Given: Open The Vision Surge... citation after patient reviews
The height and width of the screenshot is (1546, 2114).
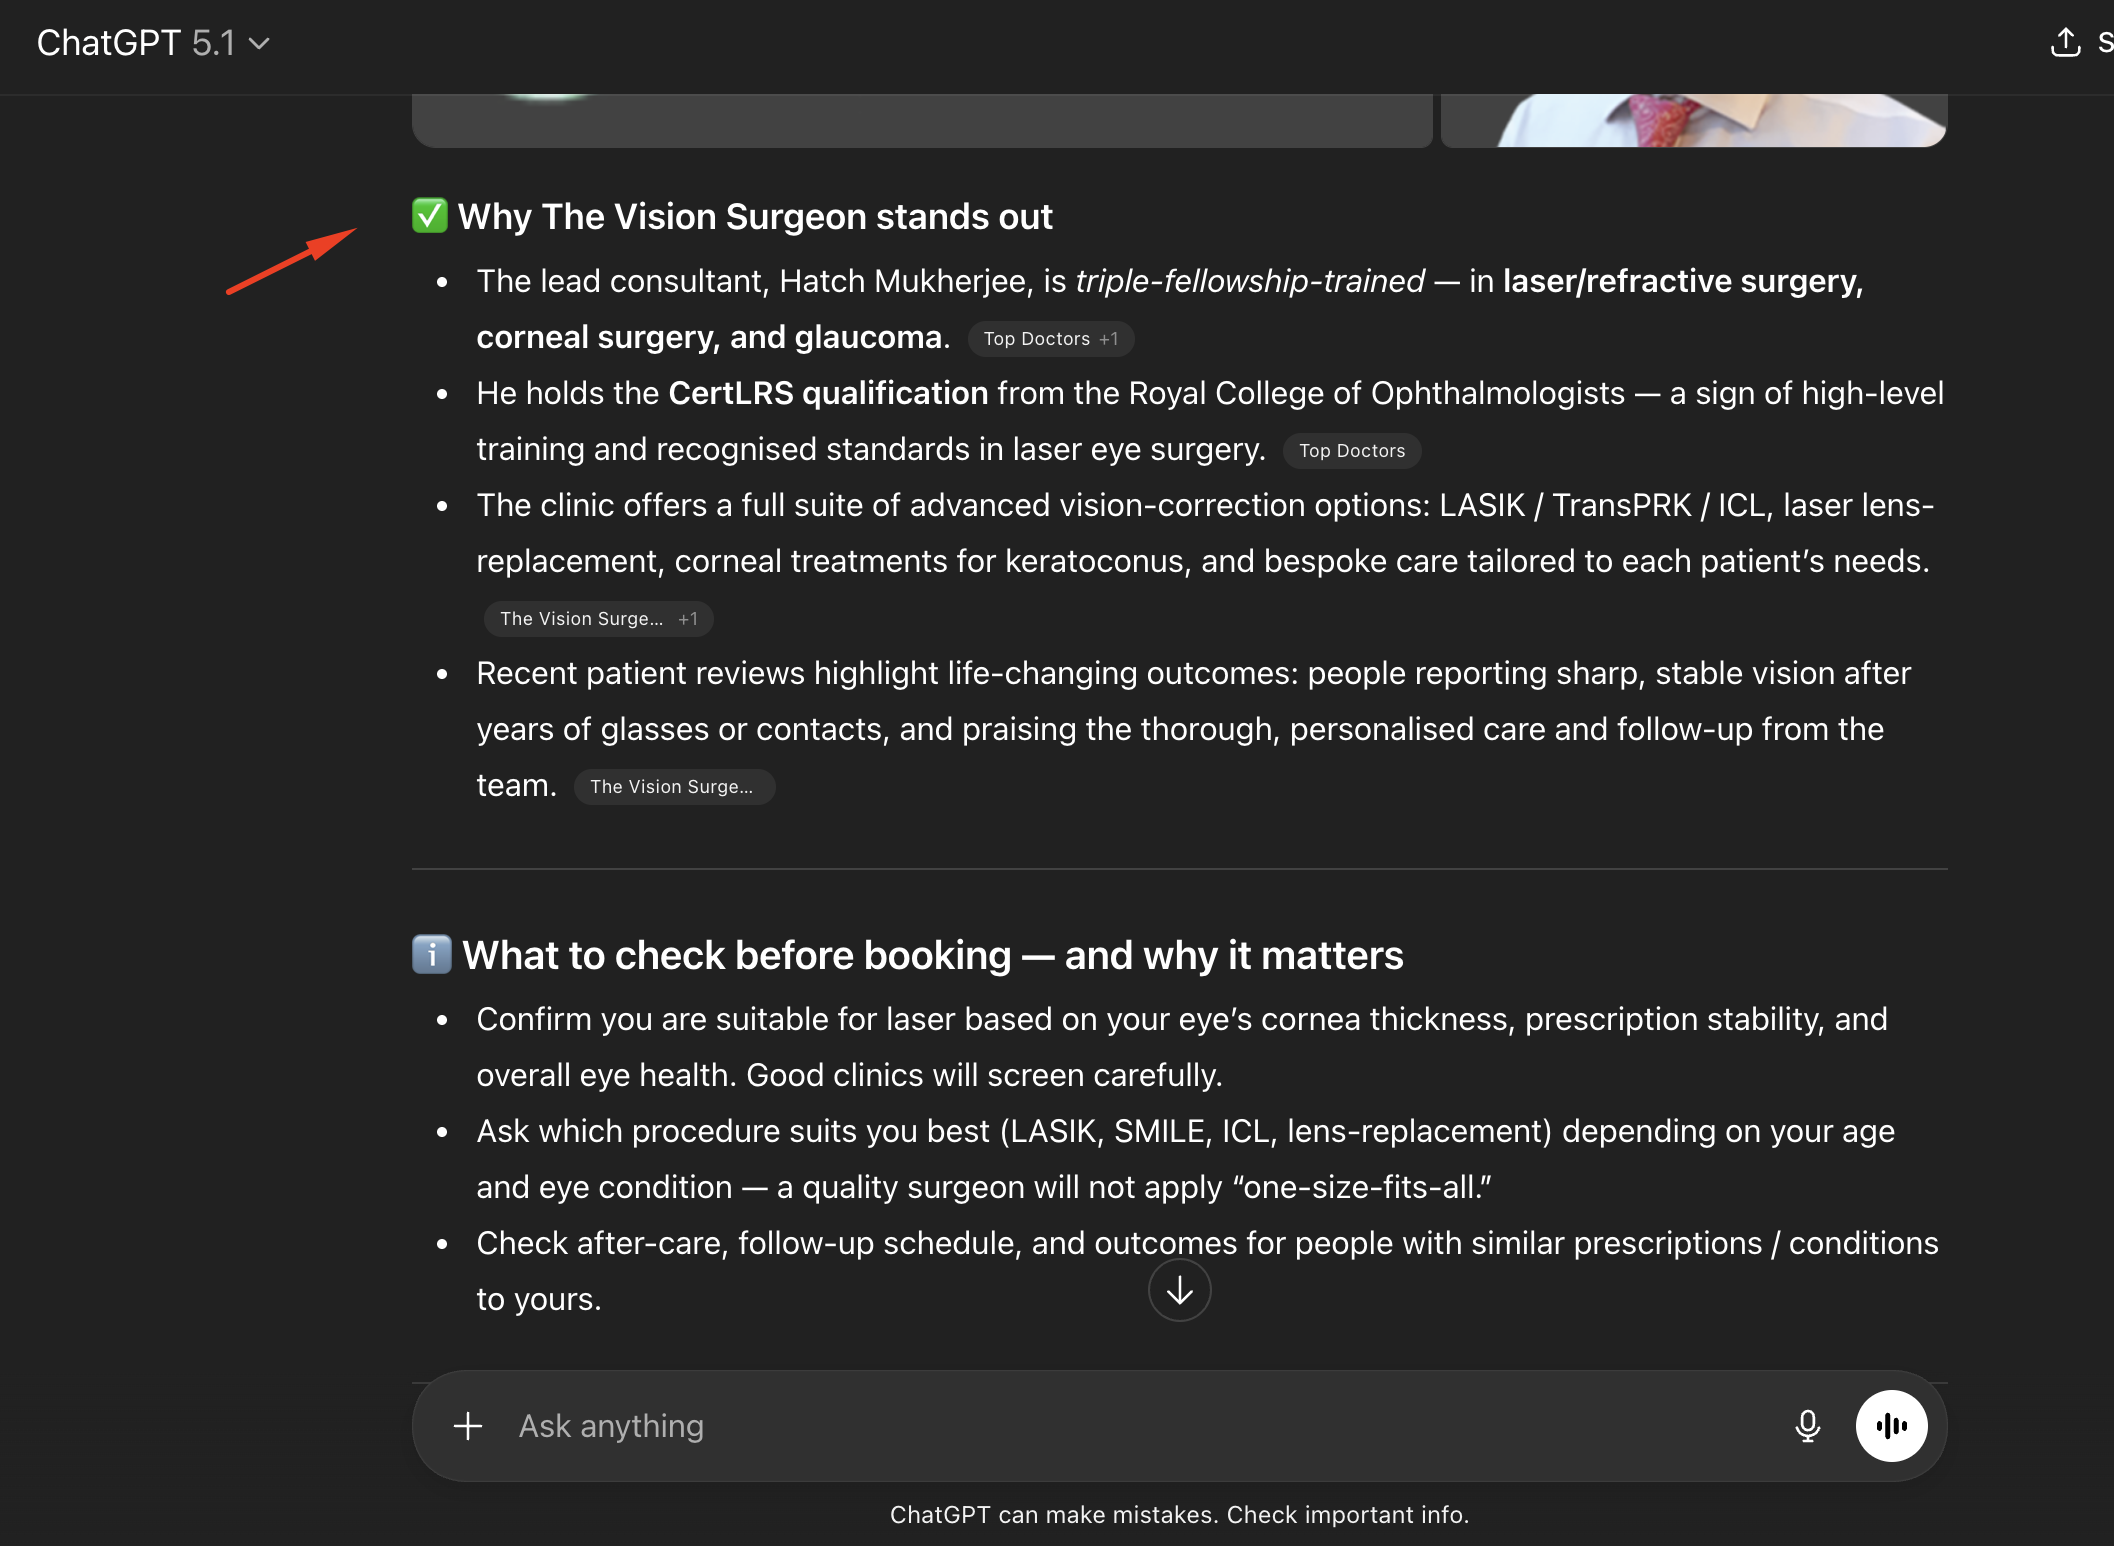Looking at the screenshot, I should tap(673, 787).
